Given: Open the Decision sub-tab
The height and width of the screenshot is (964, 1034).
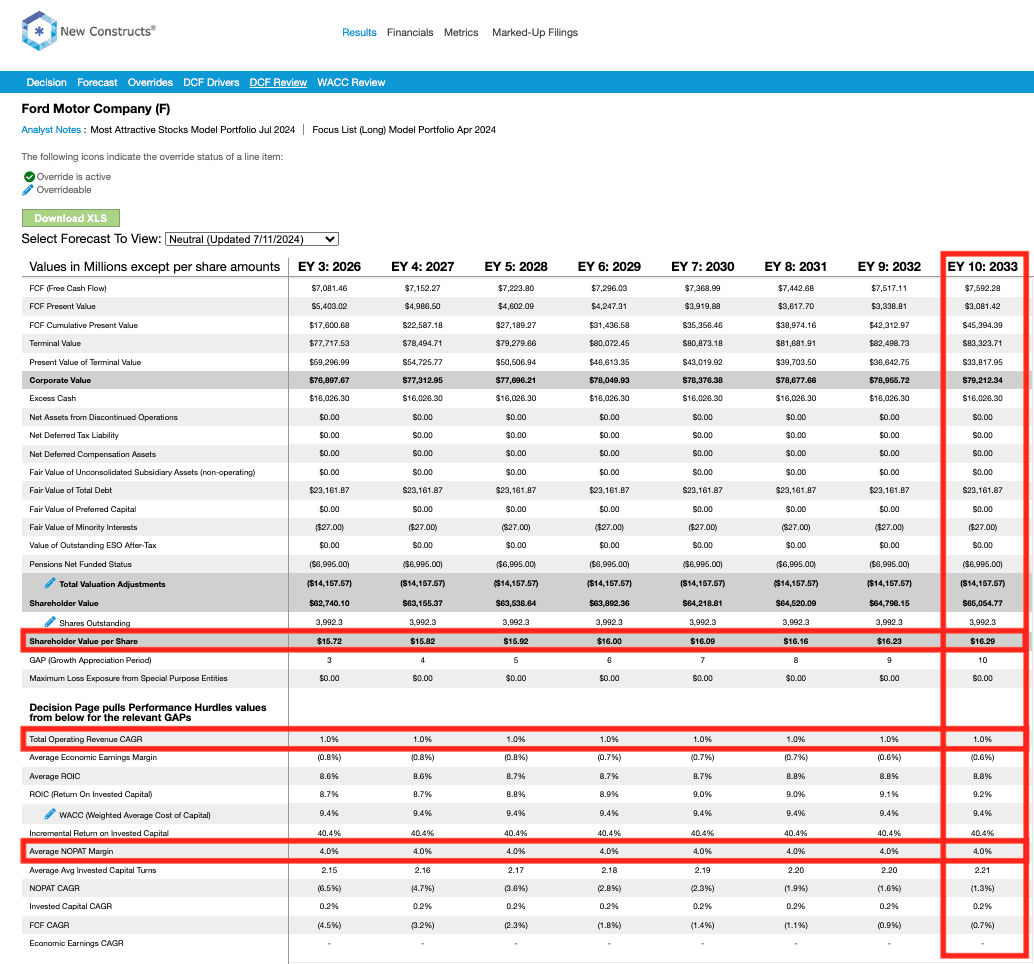Looking at the screenshot, I should [x=47, y=83].
